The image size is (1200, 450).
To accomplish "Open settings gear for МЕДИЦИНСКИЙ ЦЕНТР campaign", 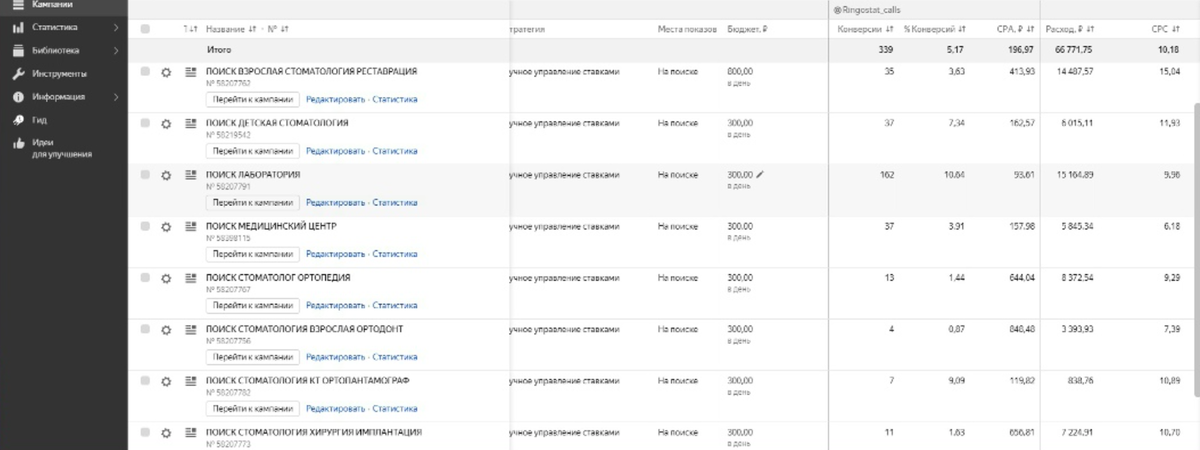I will coord(167,226).
